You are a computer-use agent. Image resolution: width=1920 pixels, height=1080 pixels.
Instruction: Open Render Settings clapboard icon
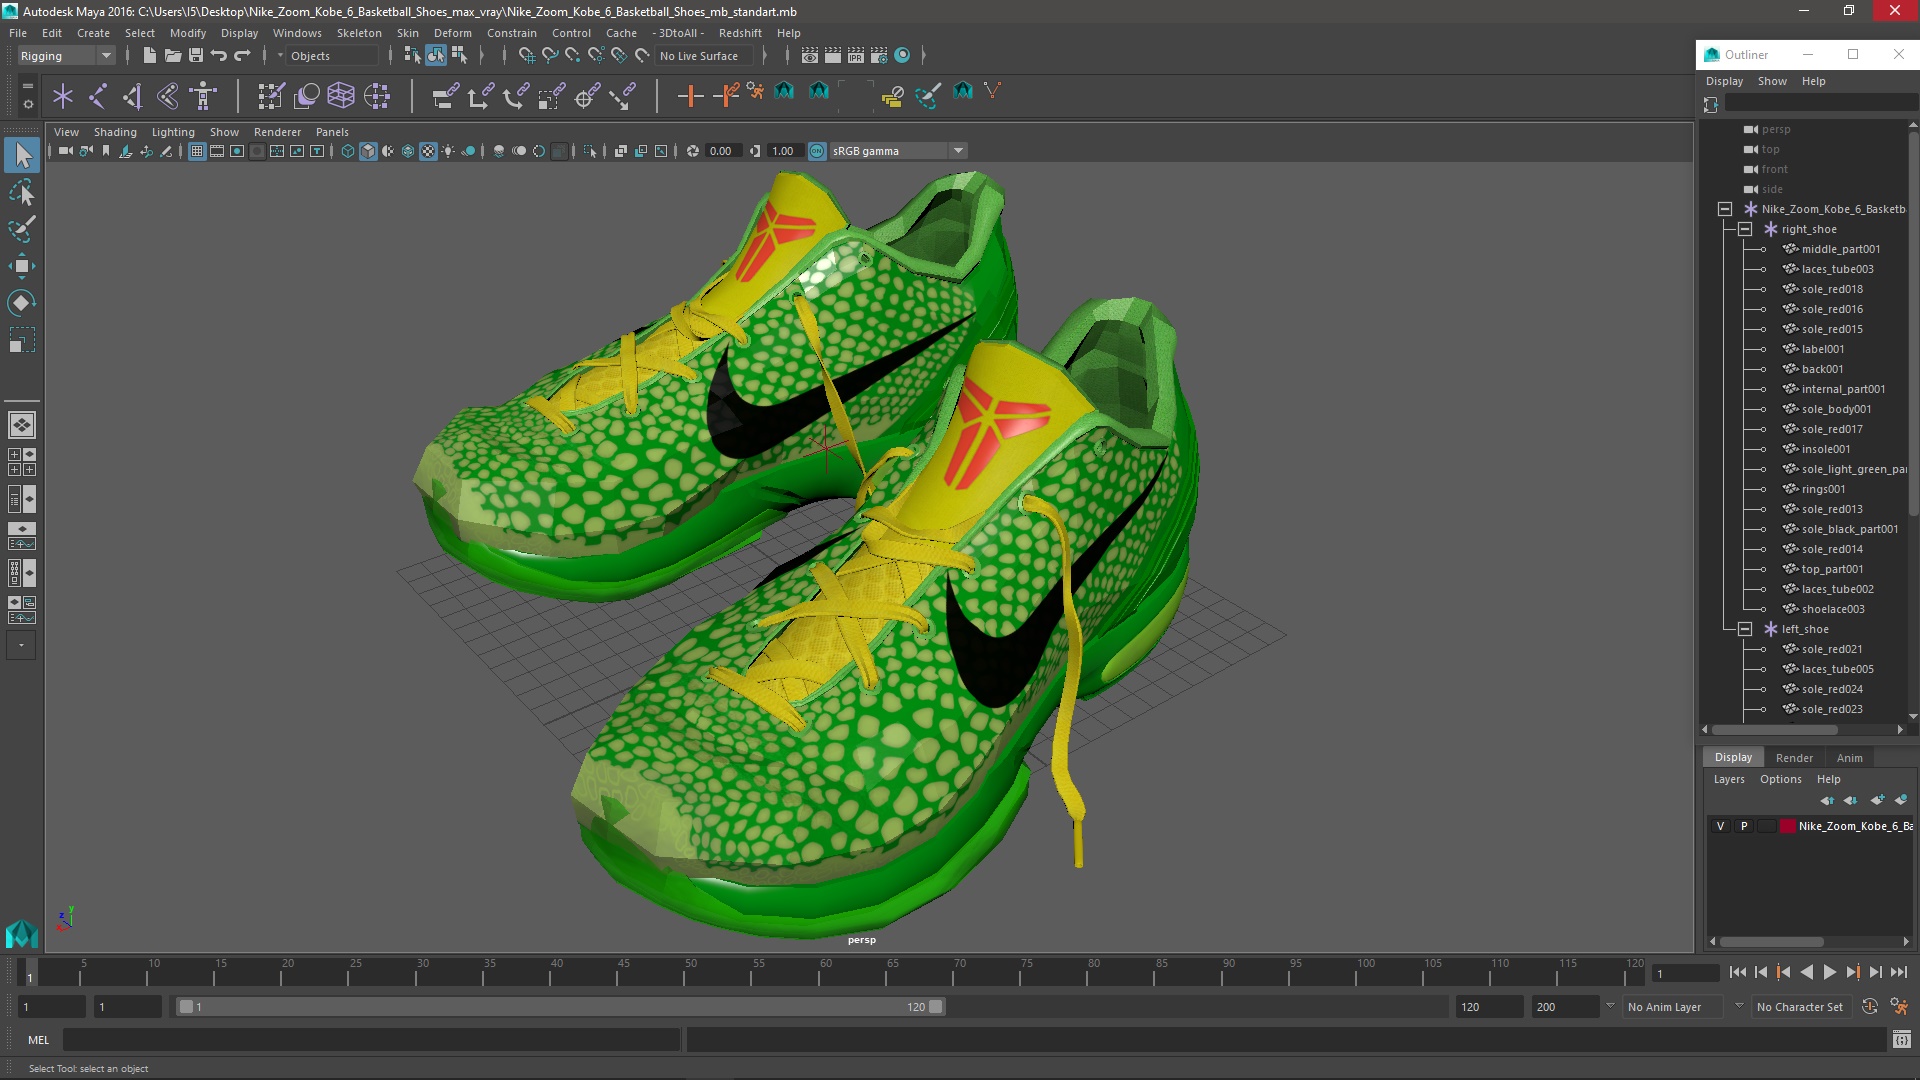[x=879, y=56]
